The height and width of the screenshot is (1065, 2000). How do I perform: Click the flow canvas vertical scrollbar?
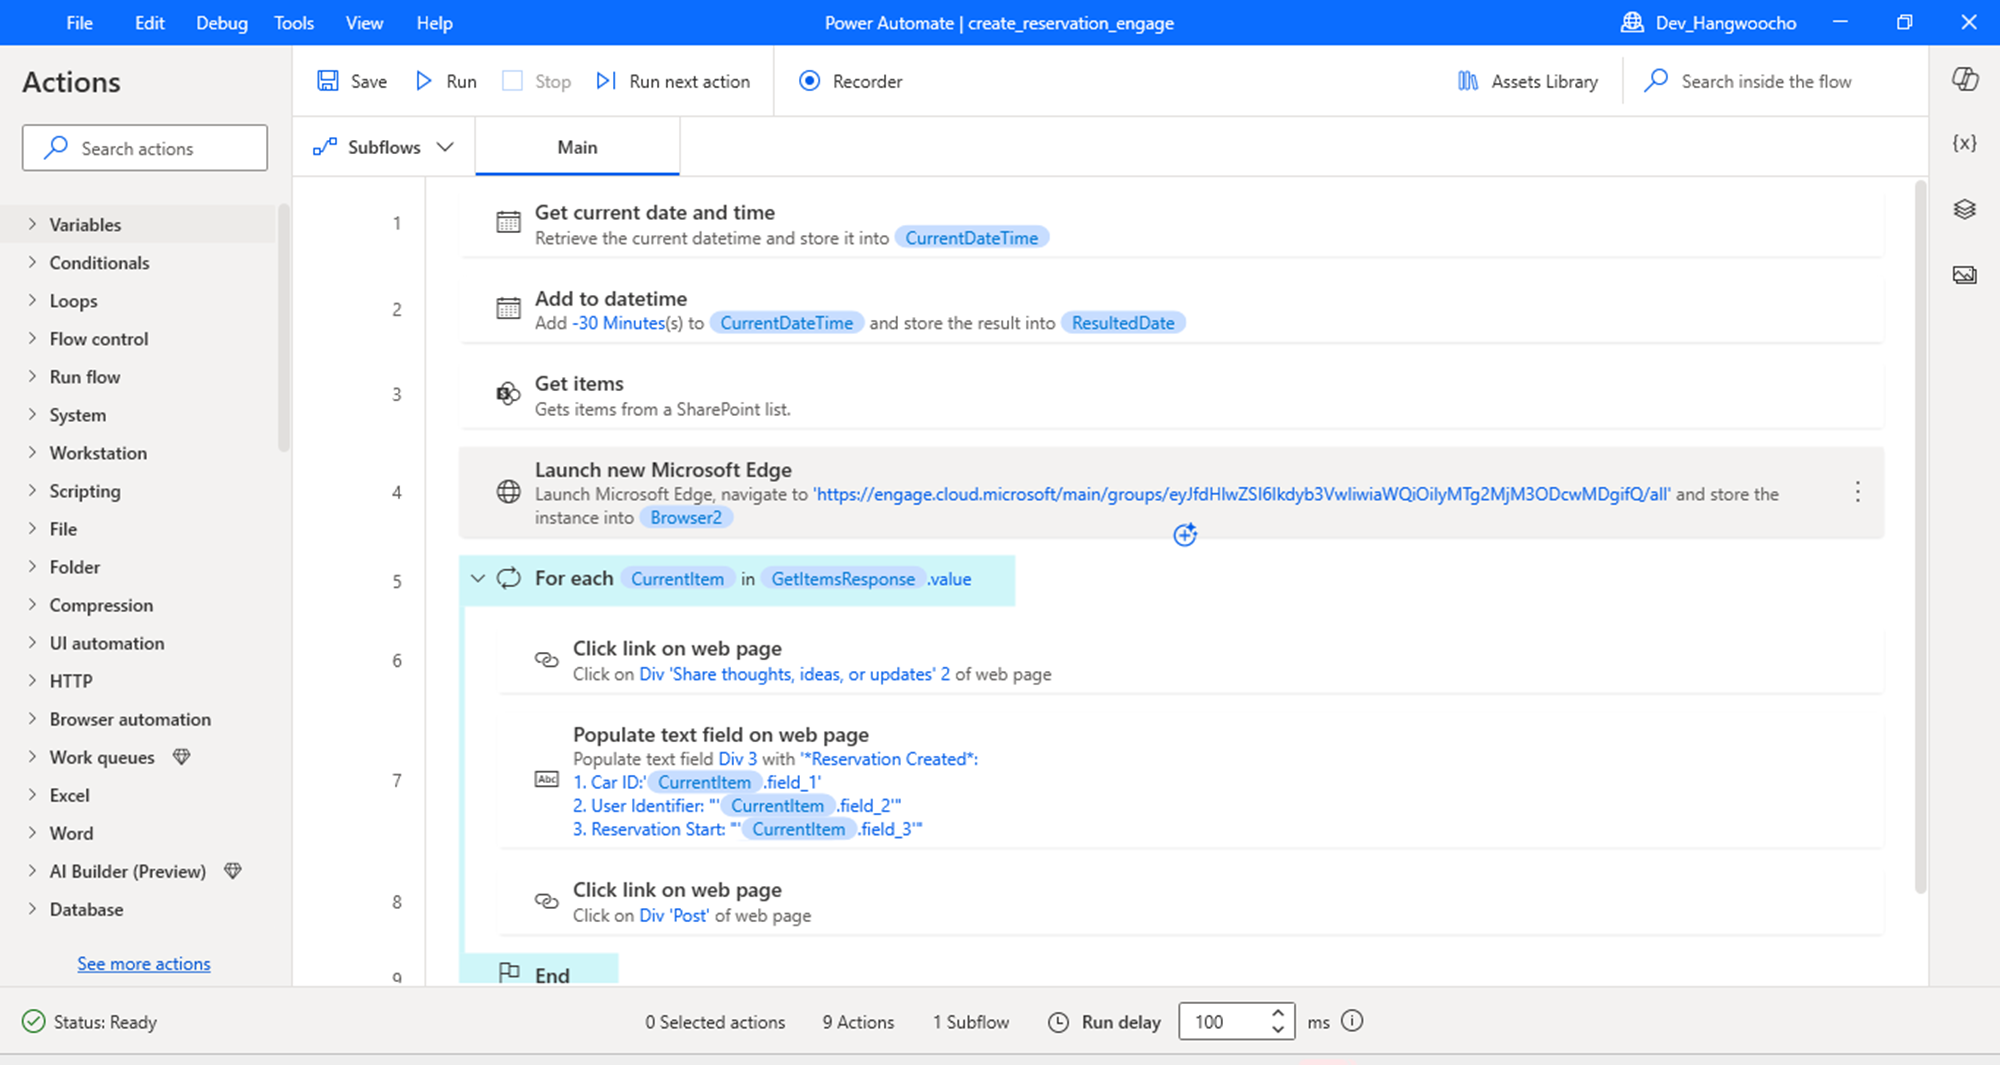[x=1919, y=537]
